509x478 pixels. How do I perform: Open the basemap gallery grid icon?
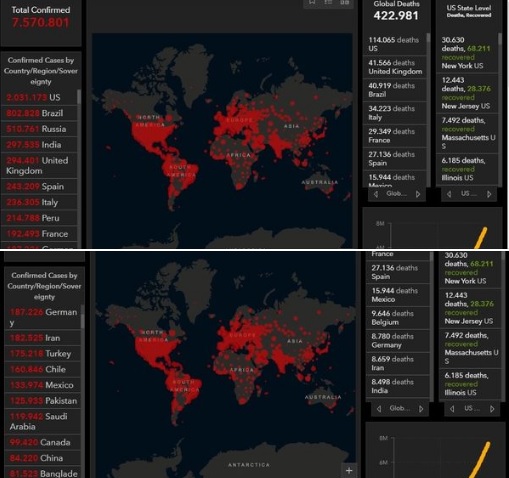point(345,2)
